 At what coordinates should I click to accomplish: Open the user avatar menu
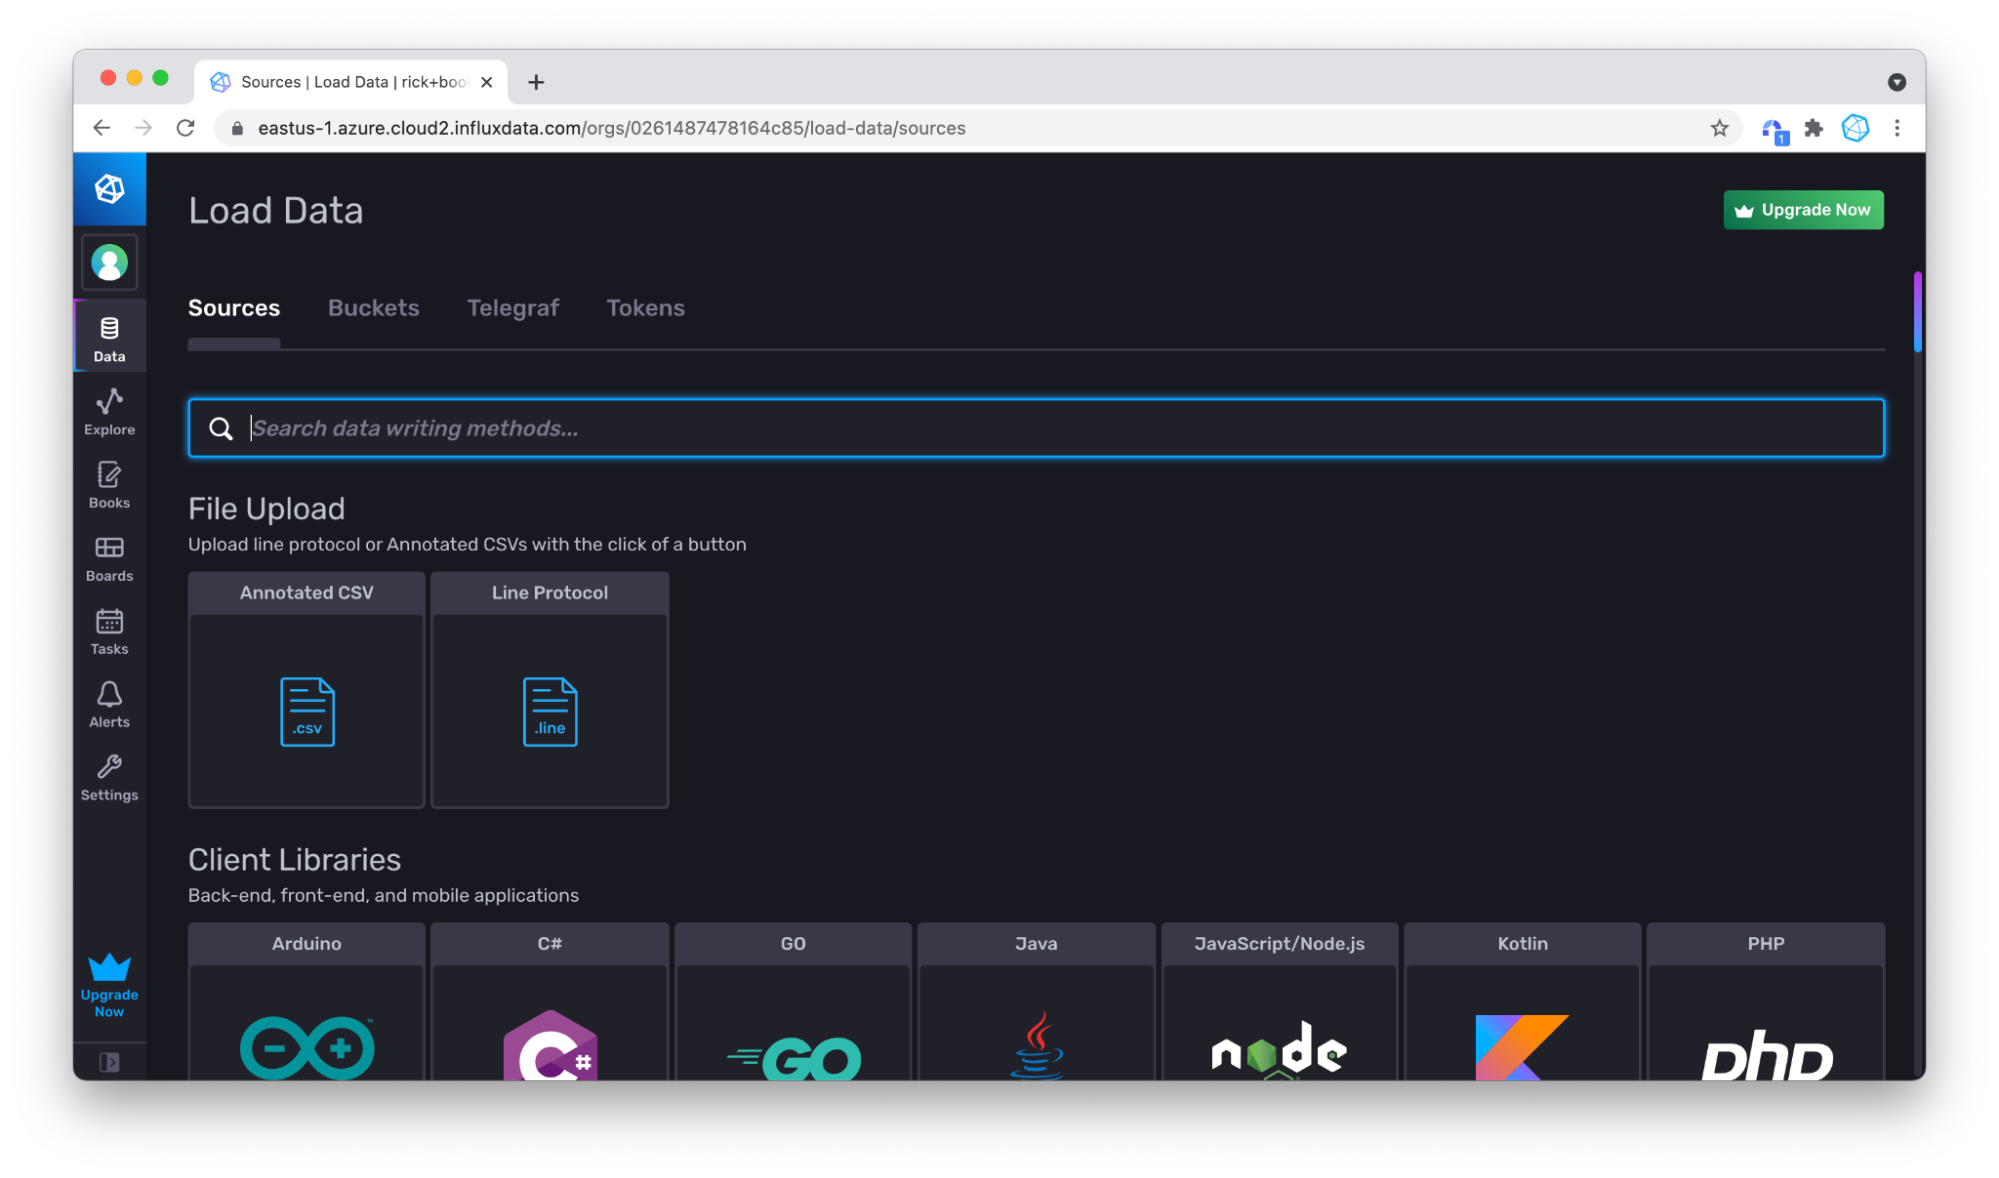[109, 263]
